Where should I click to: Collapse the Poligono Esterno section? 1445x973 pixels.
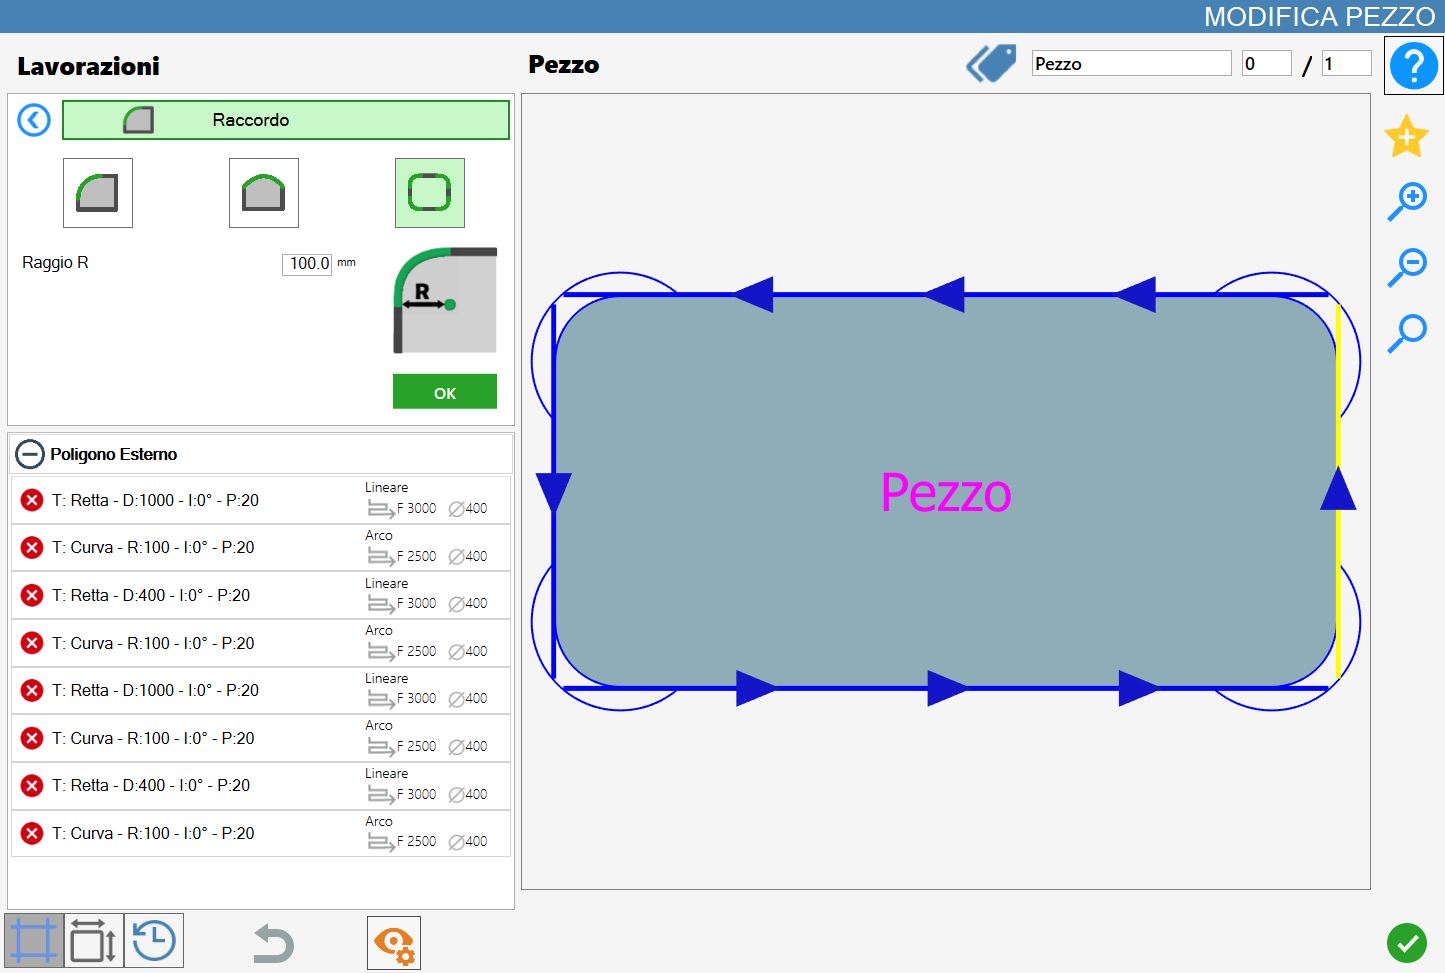click(30, 454)
